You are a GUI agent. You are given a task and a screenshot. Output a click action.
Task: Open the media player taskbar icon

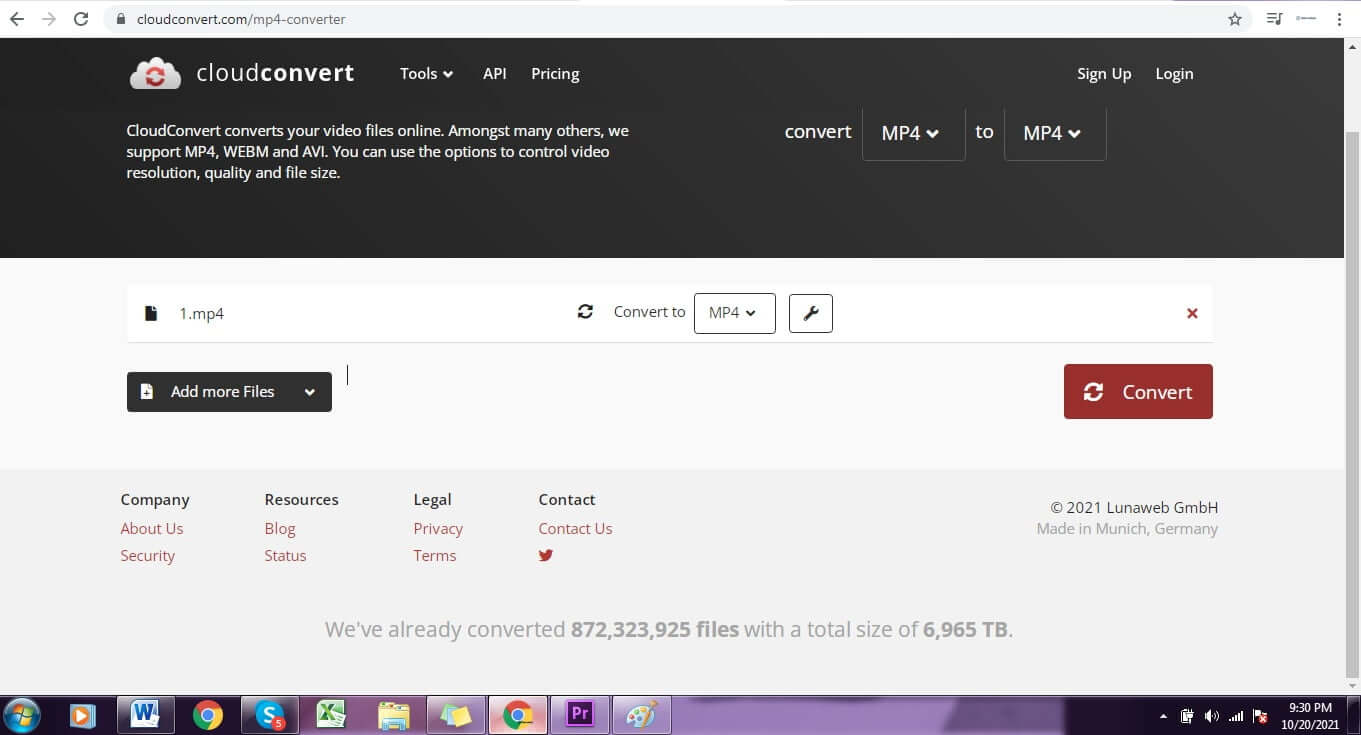pyautogui.click(x=82, y=716)
